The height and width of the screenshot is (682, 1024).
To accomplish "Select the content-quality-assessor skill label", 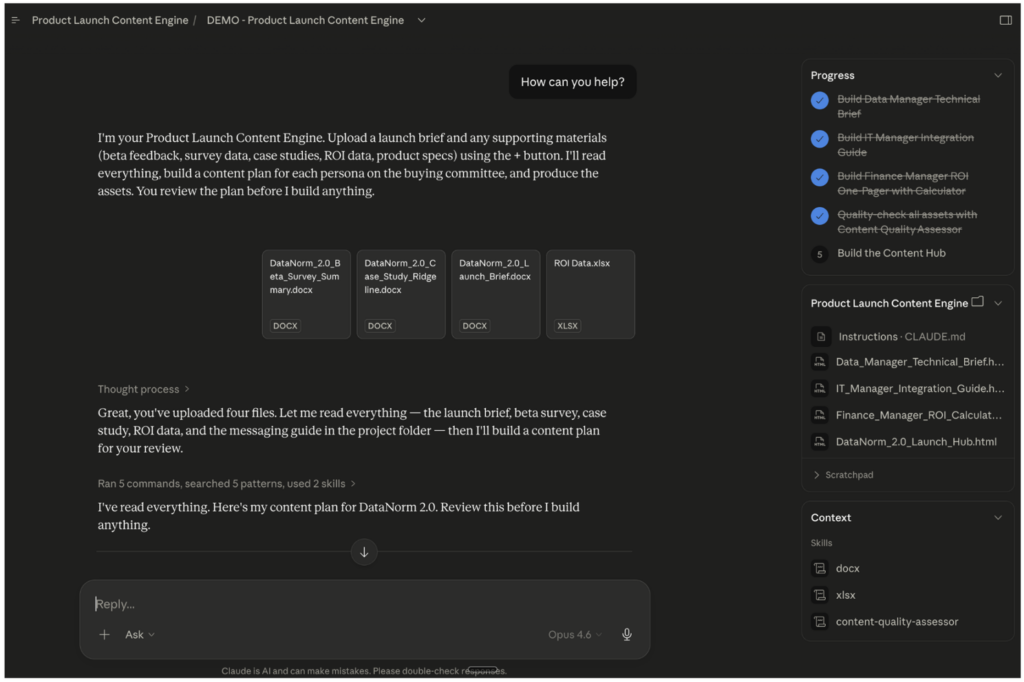I will coord(897,622).
